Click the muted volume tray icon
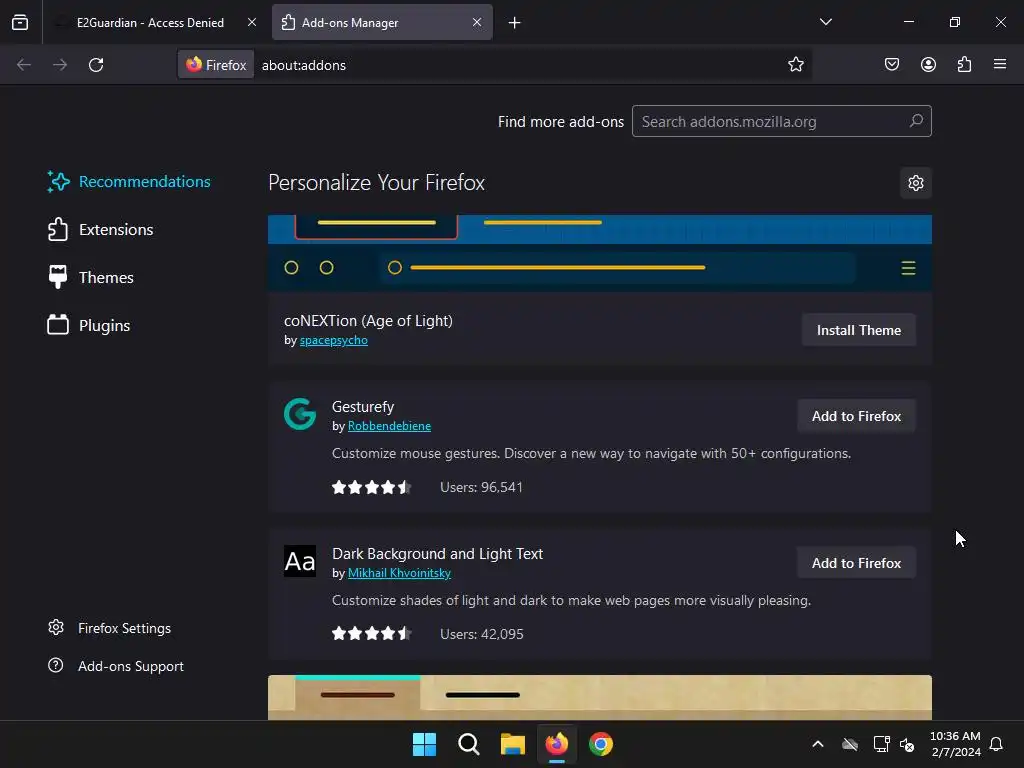Viewport: 1024px width, 768px height. click(x=907, y=744)
